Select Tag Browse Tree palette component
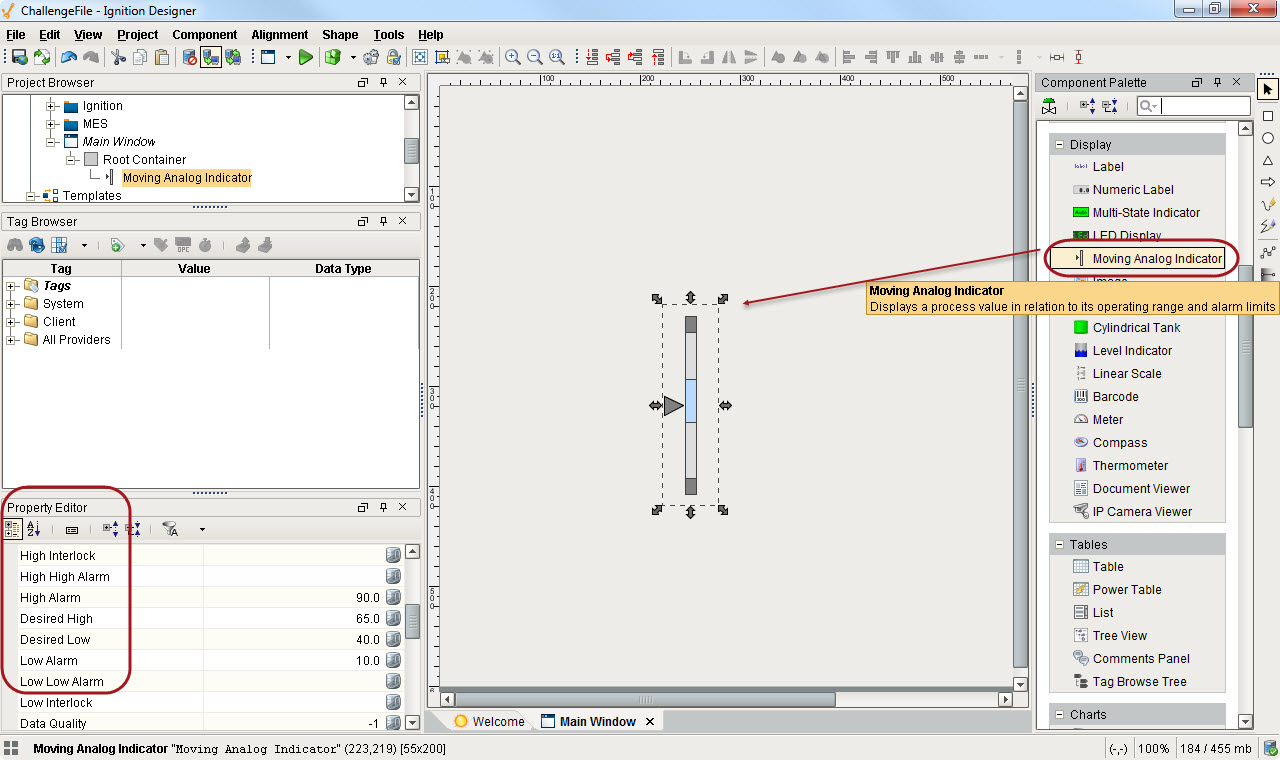This screenshot has width=1280, height=760. (x=1129, y=682)
